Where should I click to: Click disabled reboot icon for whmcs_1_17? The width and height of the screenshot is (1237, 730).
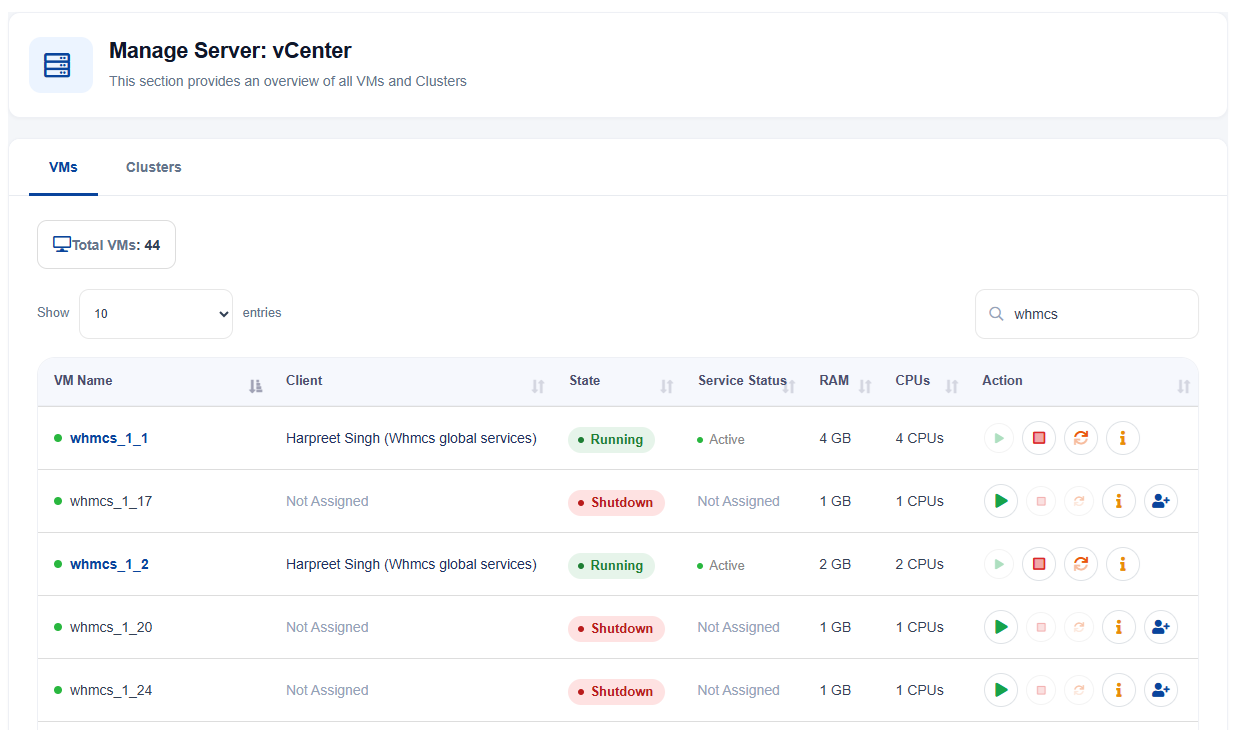coord(1079,501)
